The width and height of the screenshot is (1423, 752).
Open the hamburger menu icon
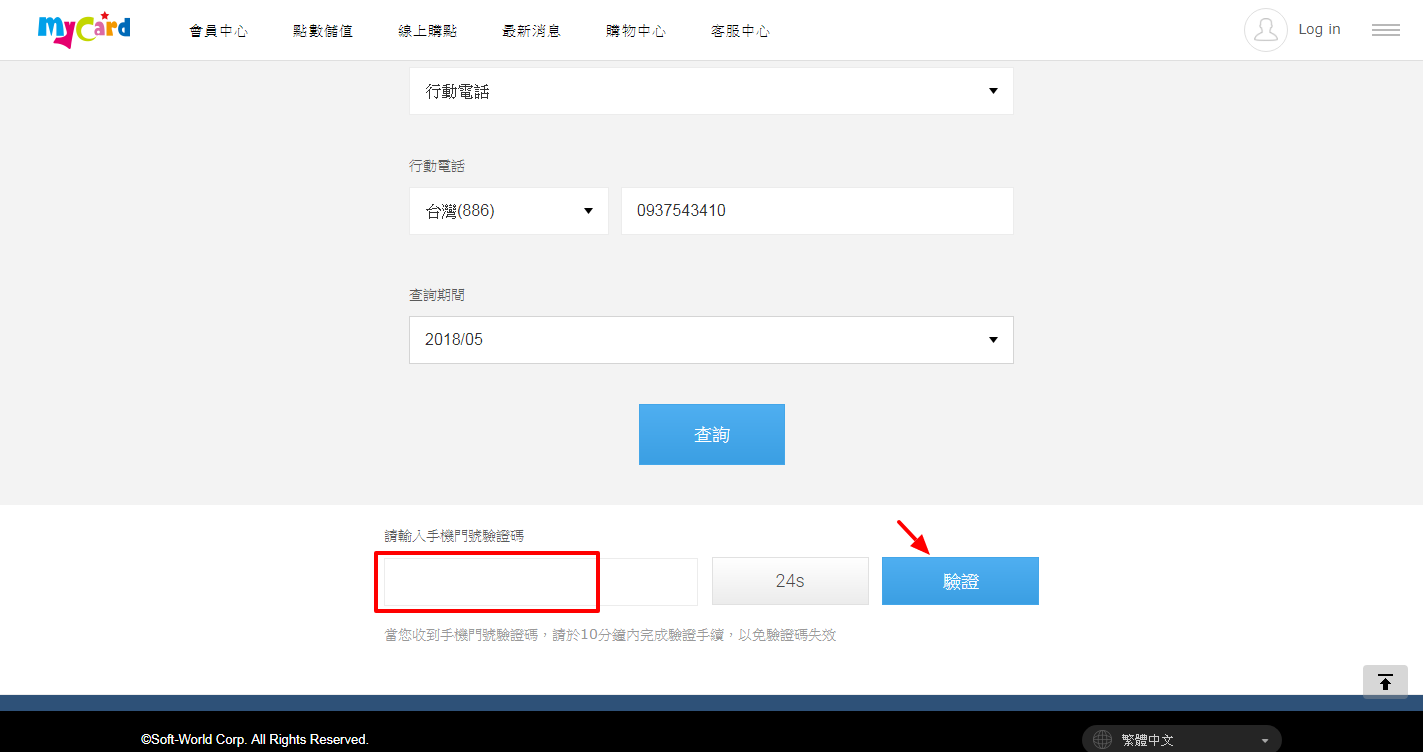click(1385, 30)
